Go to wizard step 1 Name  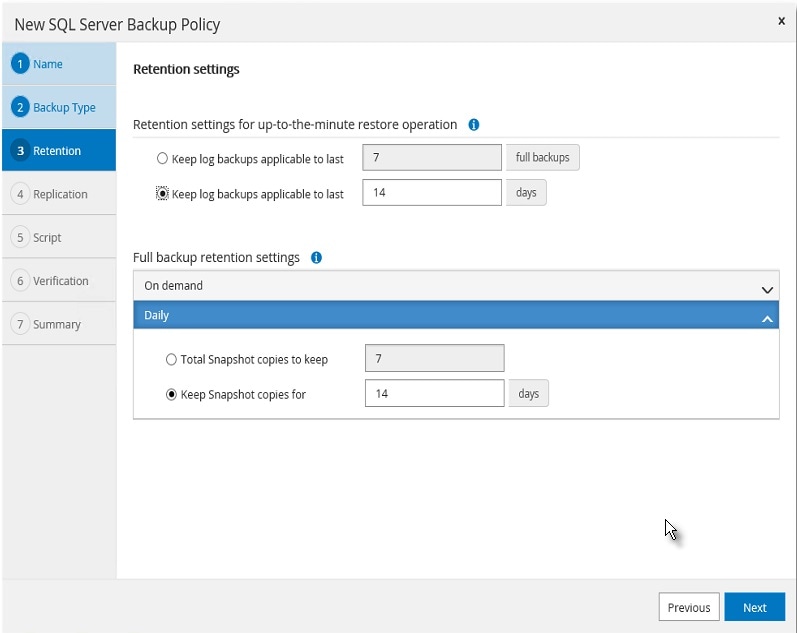pyautogui.click(x=59, y=64)
